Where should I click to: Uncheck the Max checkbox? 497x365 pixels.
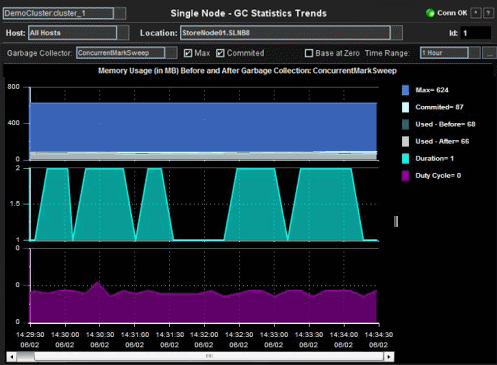coord(188,53)
